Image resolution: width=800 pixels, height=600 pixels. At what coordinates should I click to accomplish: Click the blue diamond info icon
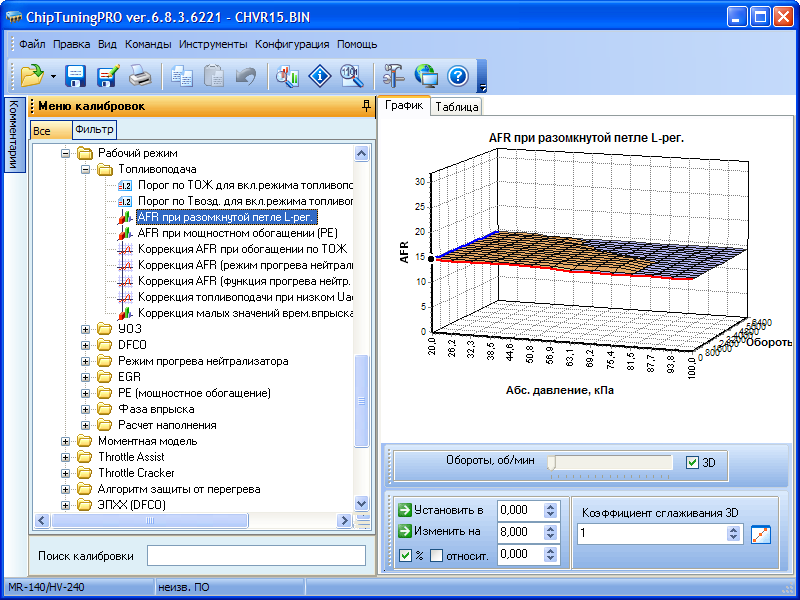point(319,76)
